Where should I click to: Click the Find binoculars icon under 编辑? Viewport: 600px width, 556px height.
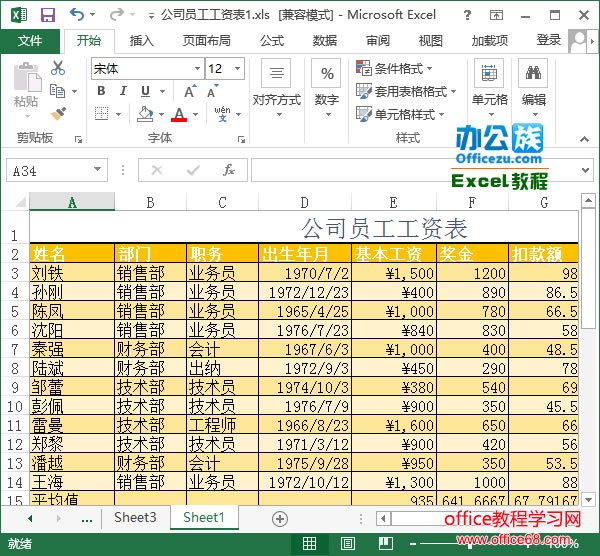tap(534, 73)
